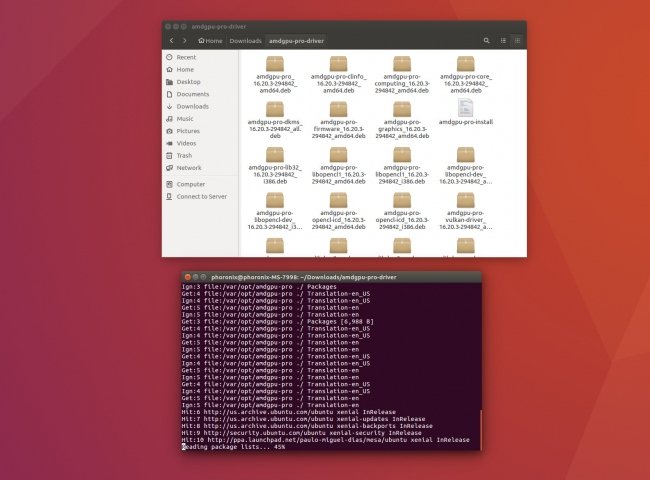Go forward with the forward arrow

(185, 41)
